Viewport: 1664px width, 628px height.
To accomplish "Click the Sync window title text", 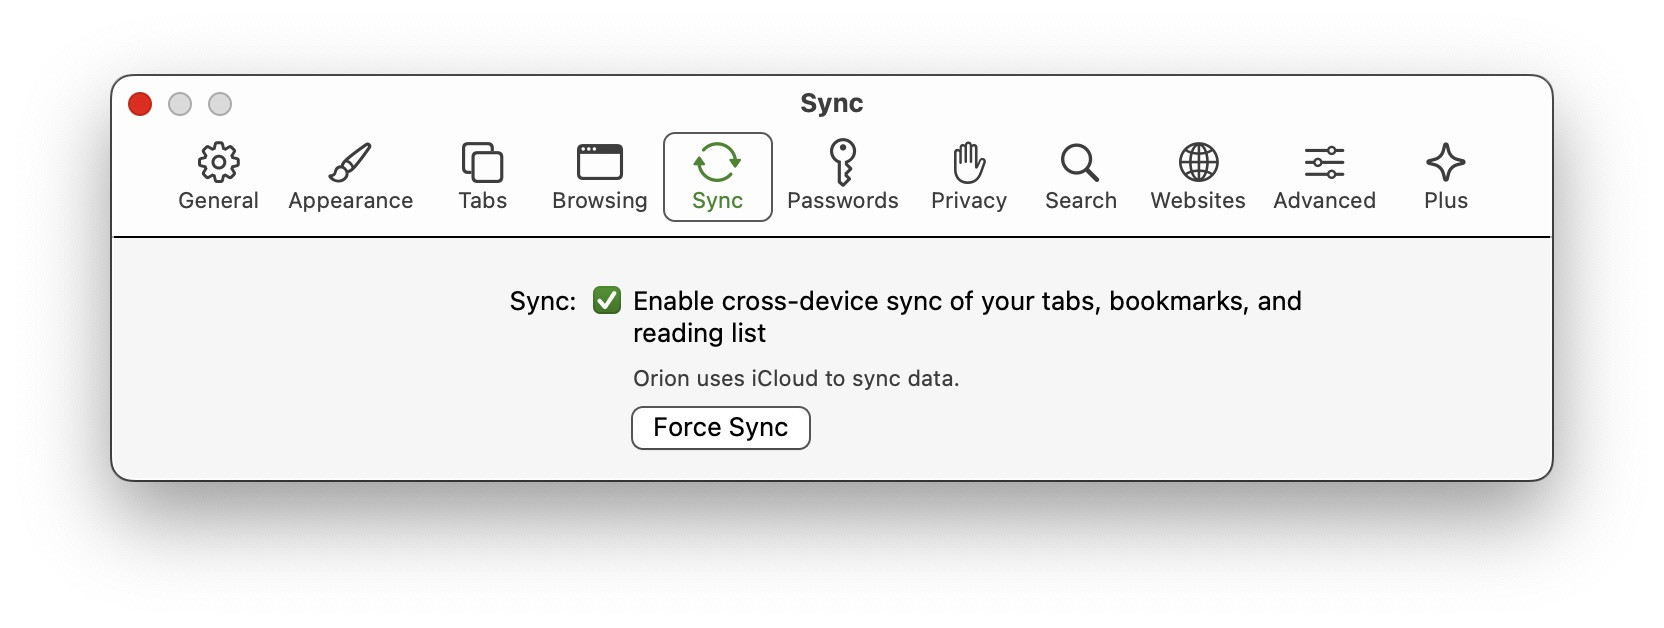I will [x=831, y=104].
